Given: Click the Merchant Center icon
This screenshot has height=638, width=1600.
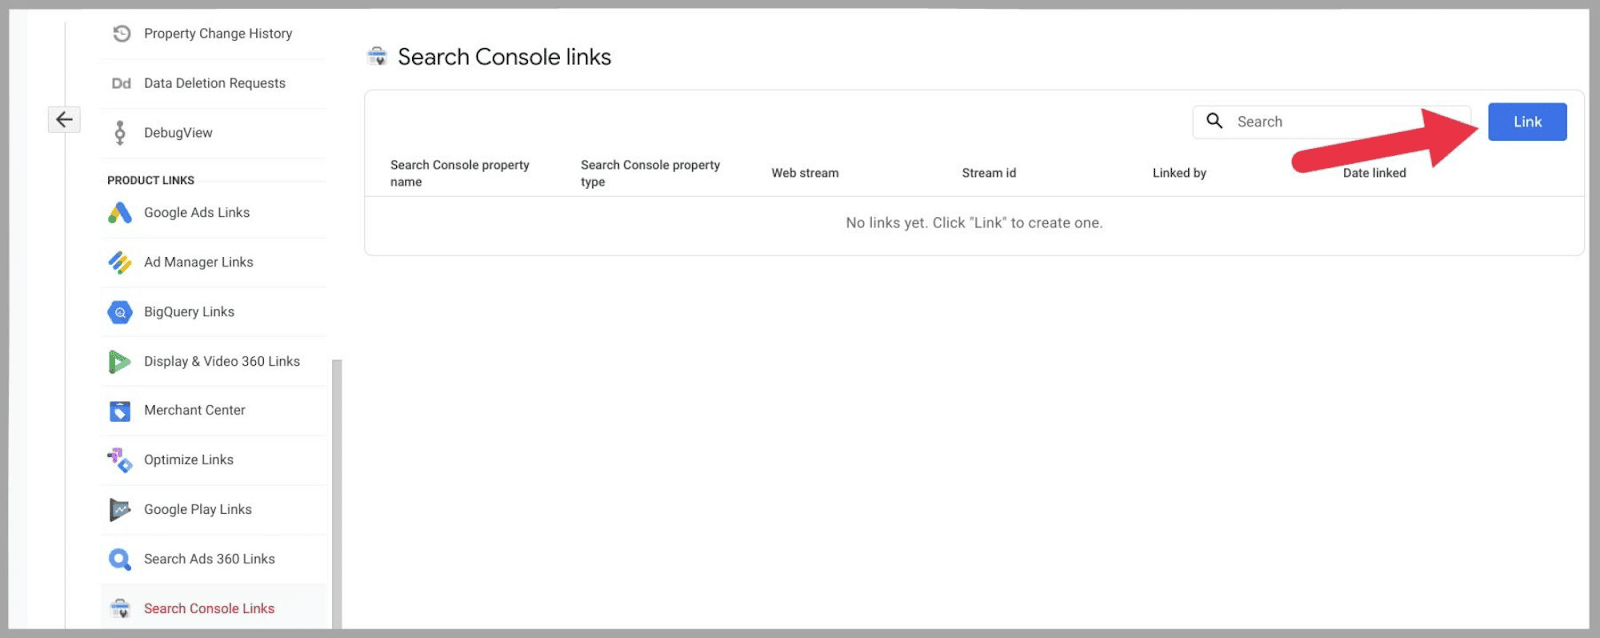Looking at the screenshot, I should 120,411.
